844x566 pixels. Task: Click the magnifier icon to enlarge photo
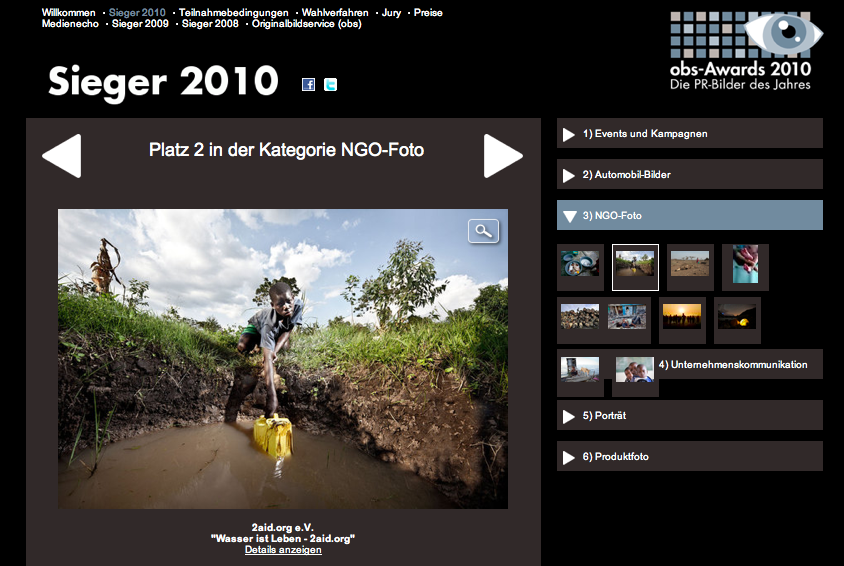[x=483, y=231]
